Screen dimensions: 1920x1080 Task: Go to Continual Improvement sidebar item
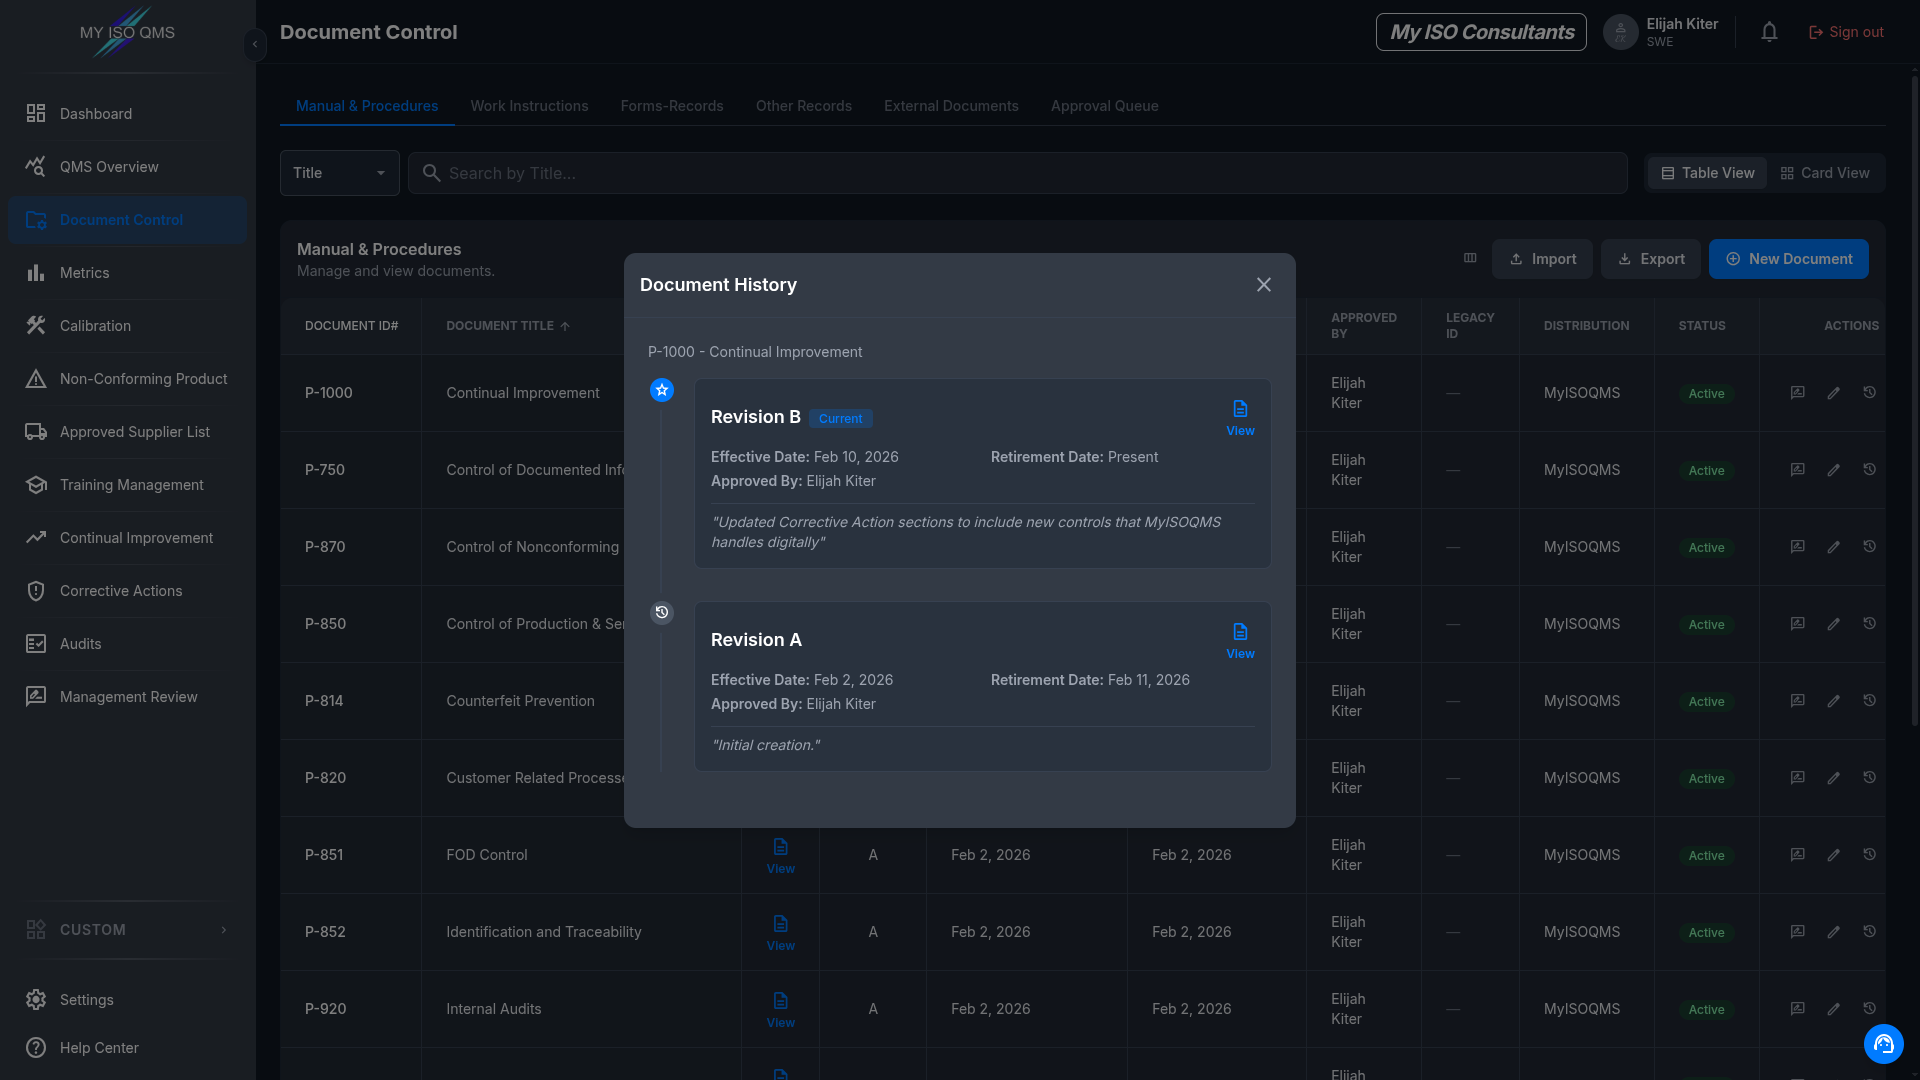127,538
